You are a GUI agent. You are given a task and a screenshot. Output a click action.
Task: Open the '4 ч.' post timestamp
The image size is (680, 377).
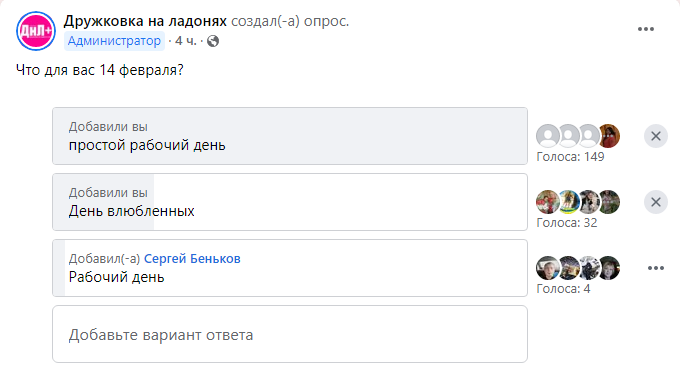coord(186,41)
